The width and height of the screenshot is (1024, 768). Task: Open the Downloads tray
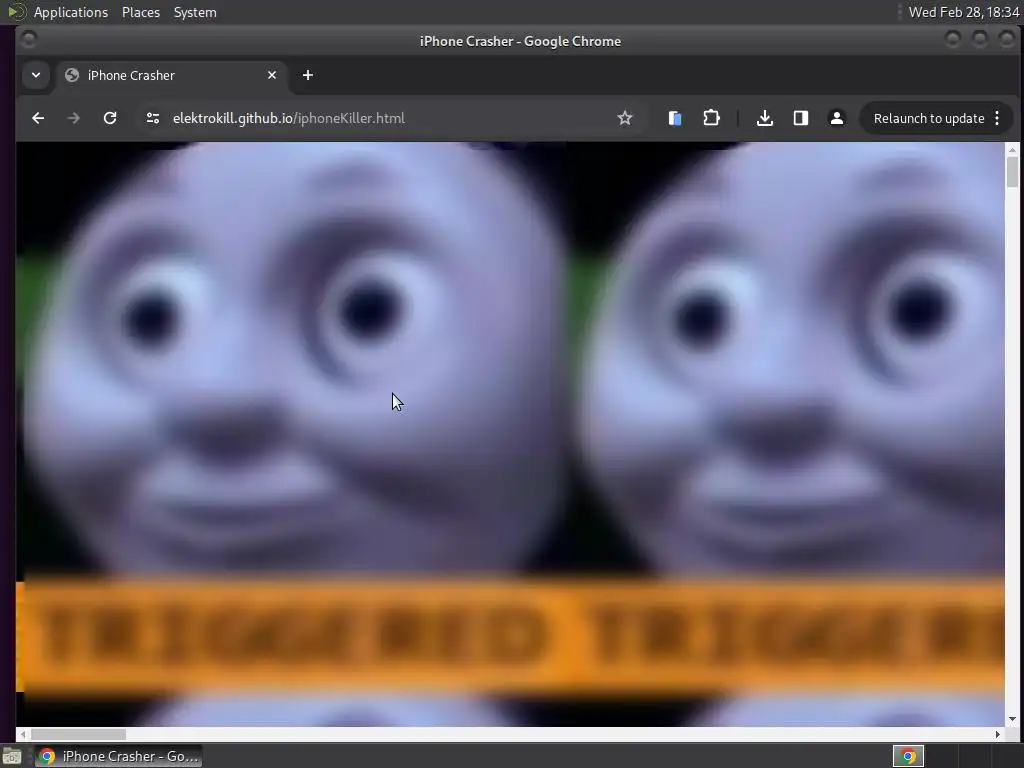(765, 118)
